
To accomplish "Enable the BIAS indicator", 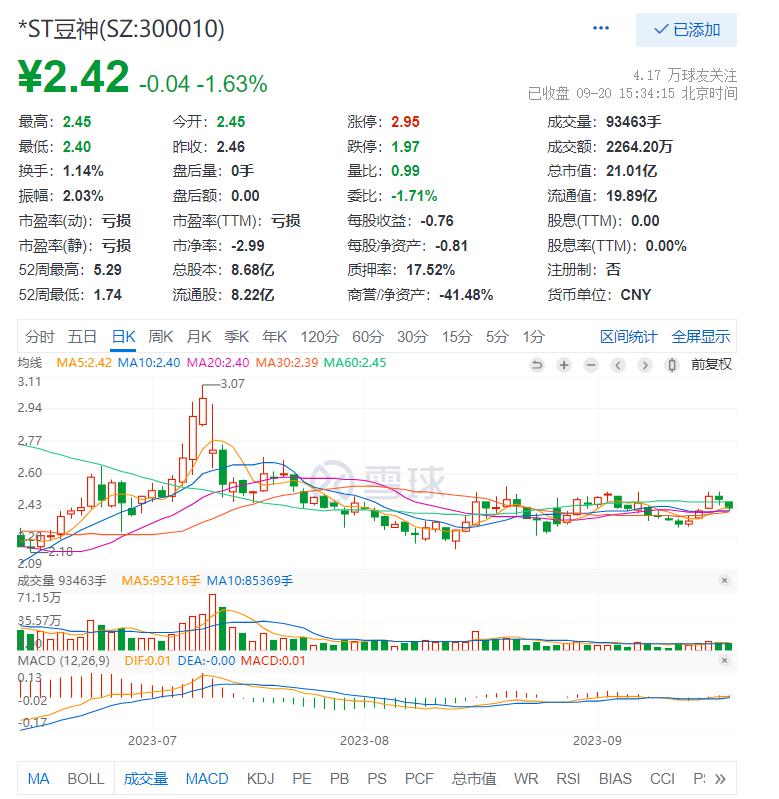I will pyautogui.click(x=615, y=779).
